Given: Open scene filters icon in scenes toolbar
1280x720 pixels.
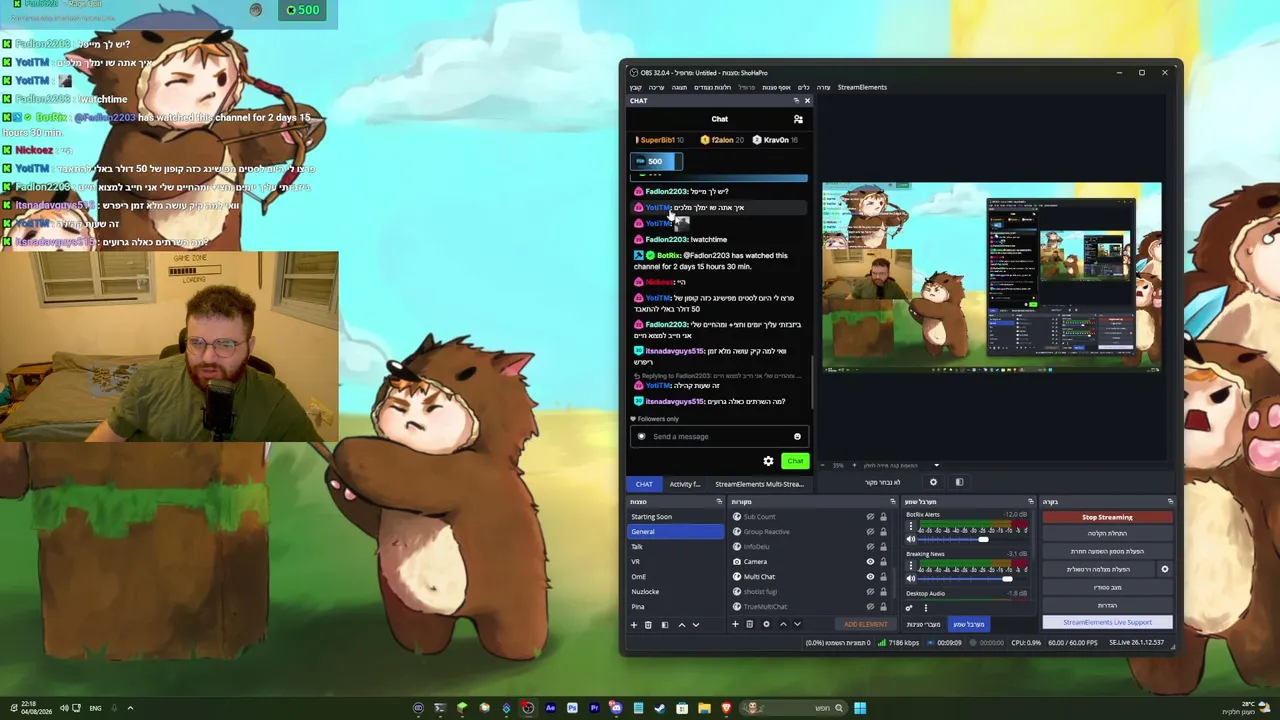Looking at the screenshot, I should (665, 625).
